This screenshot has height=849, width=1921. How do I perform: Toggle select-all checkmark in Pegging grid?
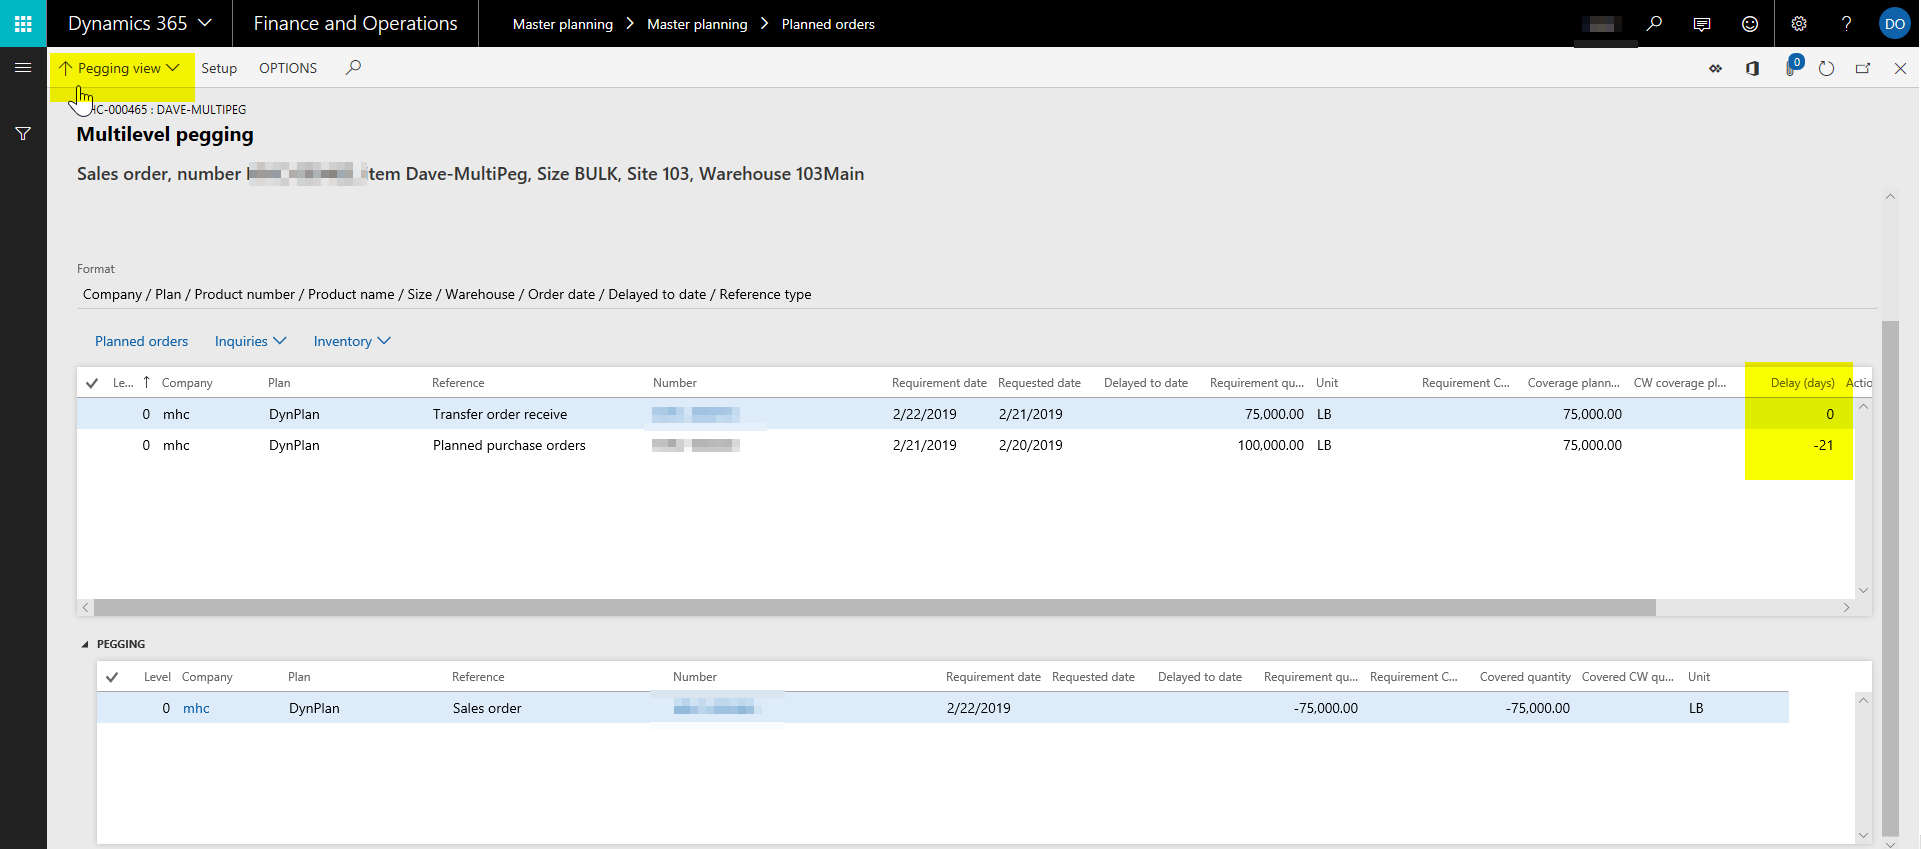point(112,677)
